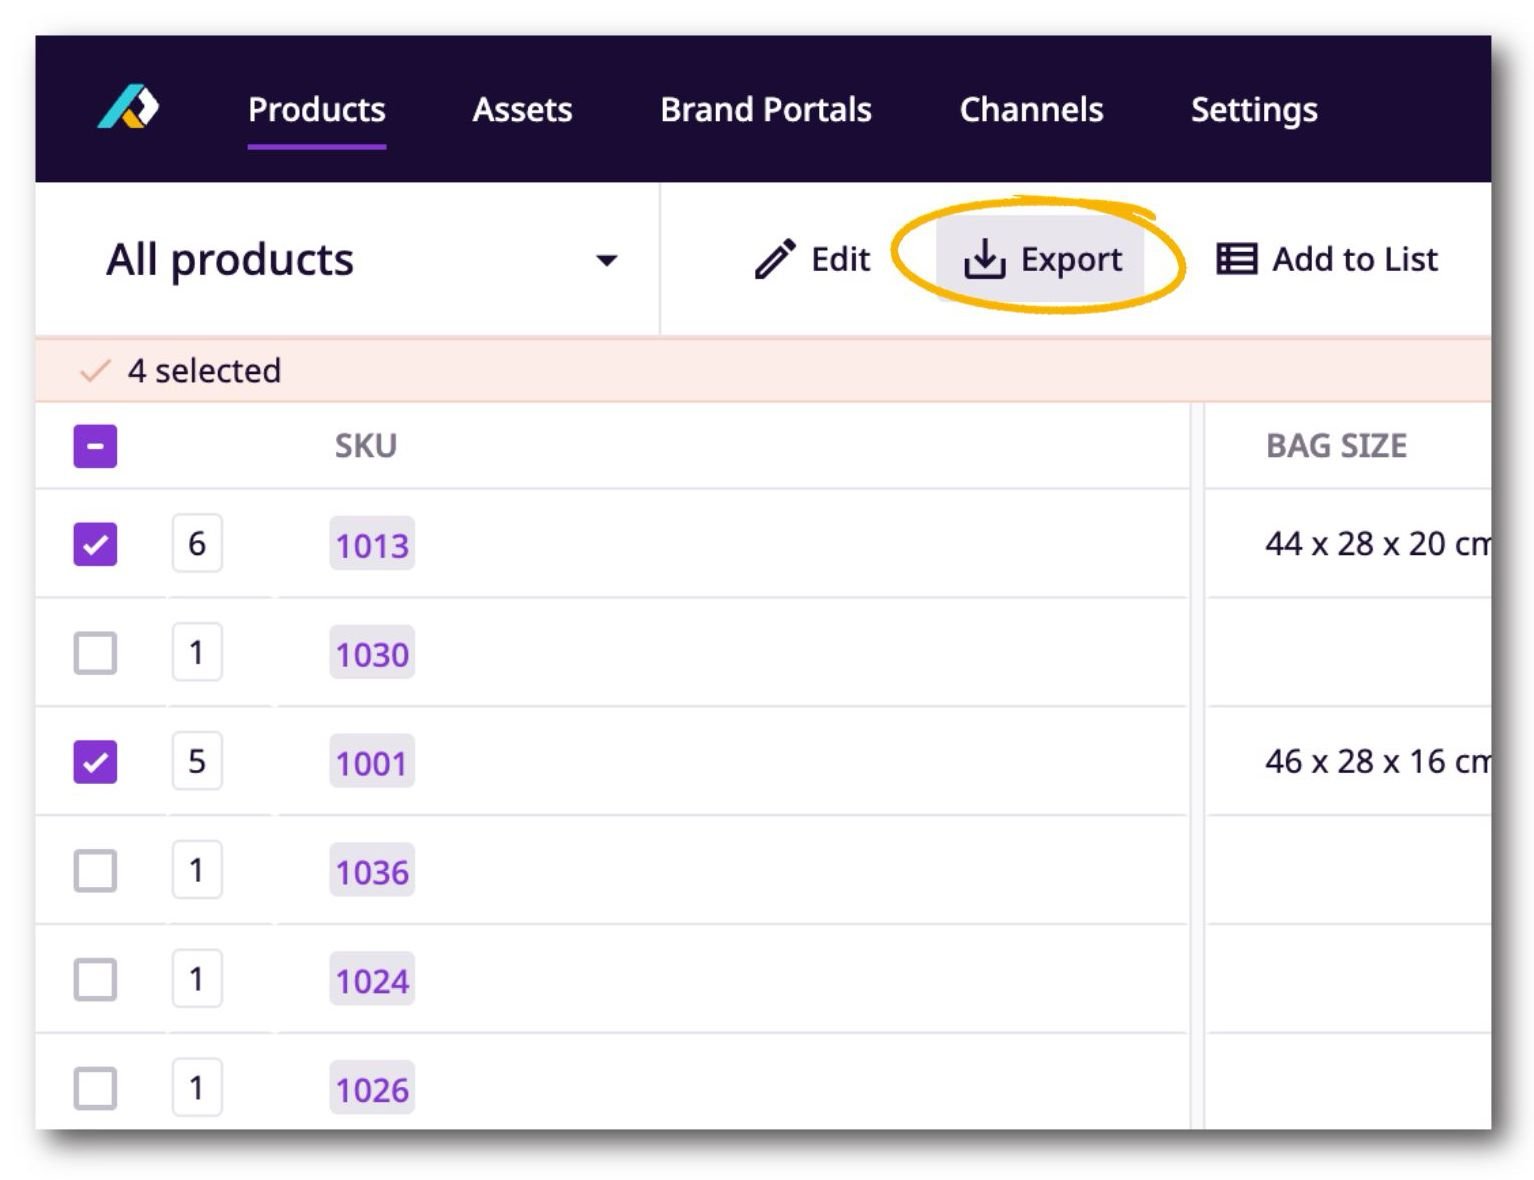Check the checkbox for SKU 1036
Image resolution: width=1534 pixels, height=1180 pixels.
coord(96,871)
